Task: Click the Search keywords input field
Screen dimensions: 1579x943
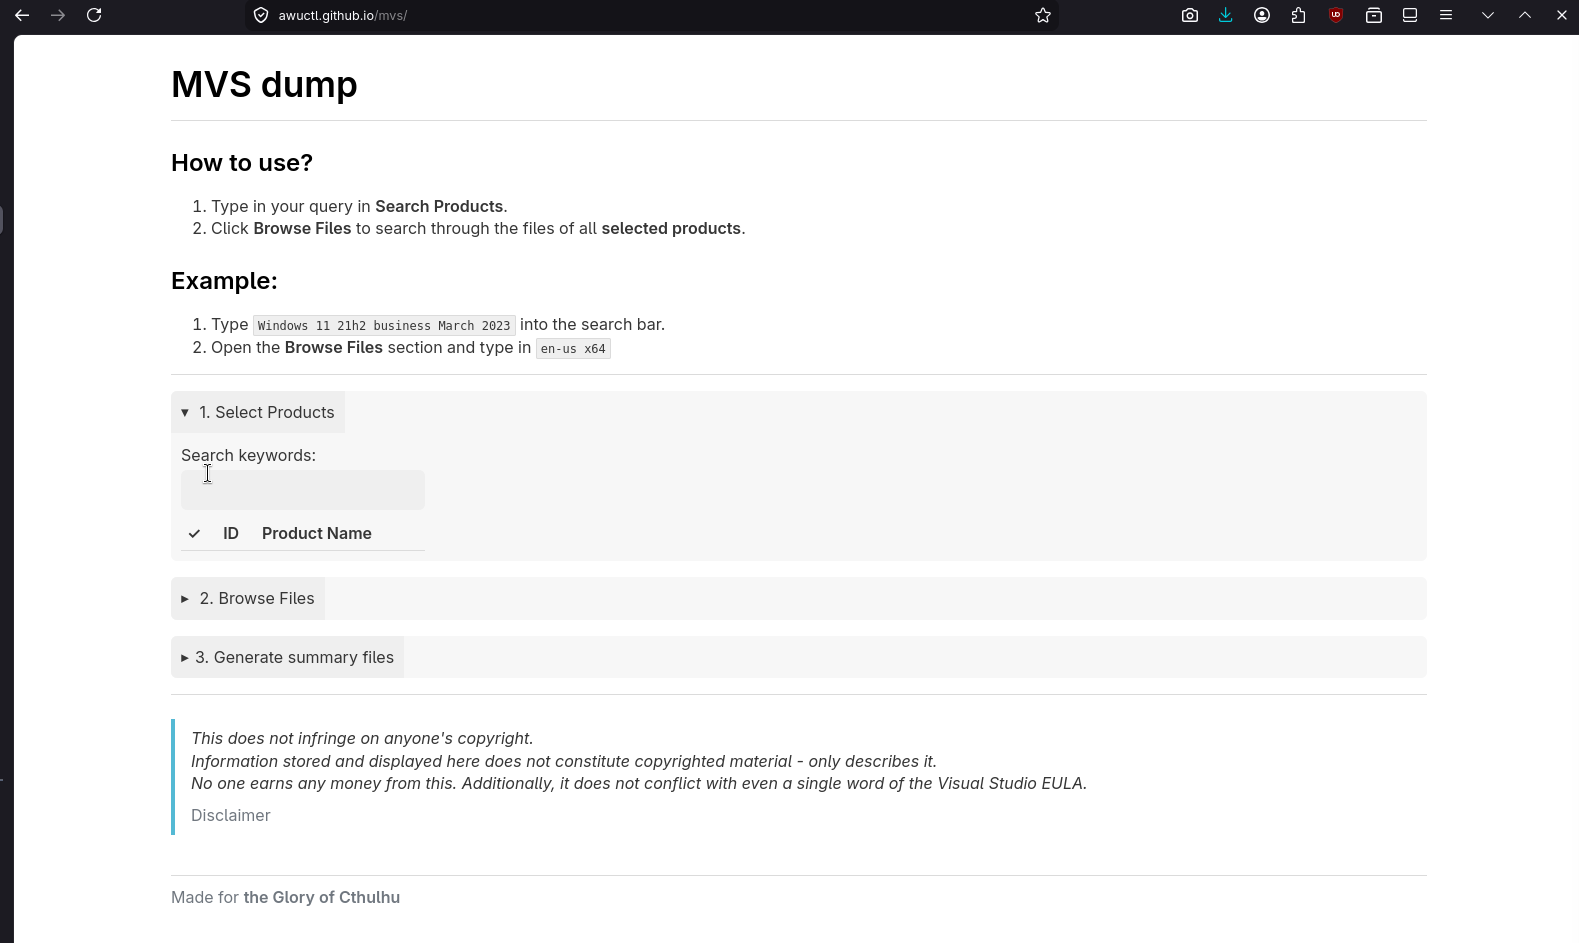Action: 303,490
